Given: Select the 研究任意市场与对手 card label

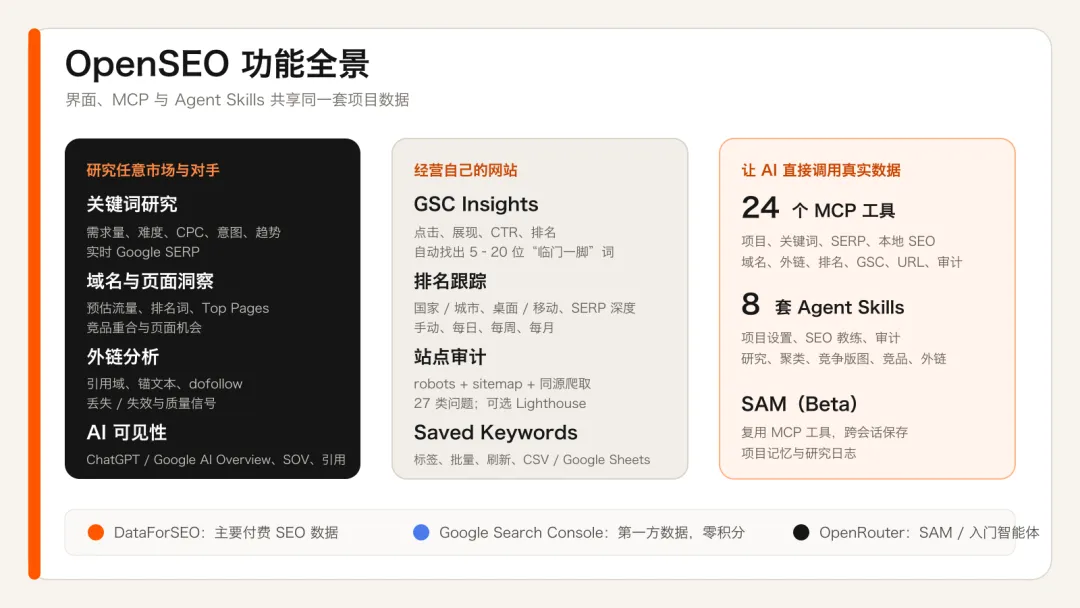Looking at the screenshot, I should (153, 170).
